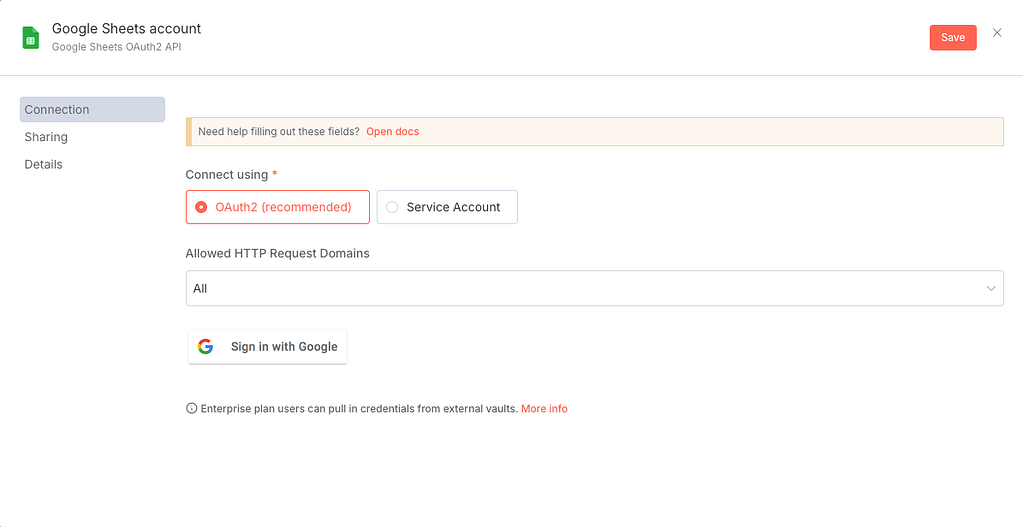Click the Connect using field label
Image resolution: width=1023 pixels, height=527 pixels.
227,175
